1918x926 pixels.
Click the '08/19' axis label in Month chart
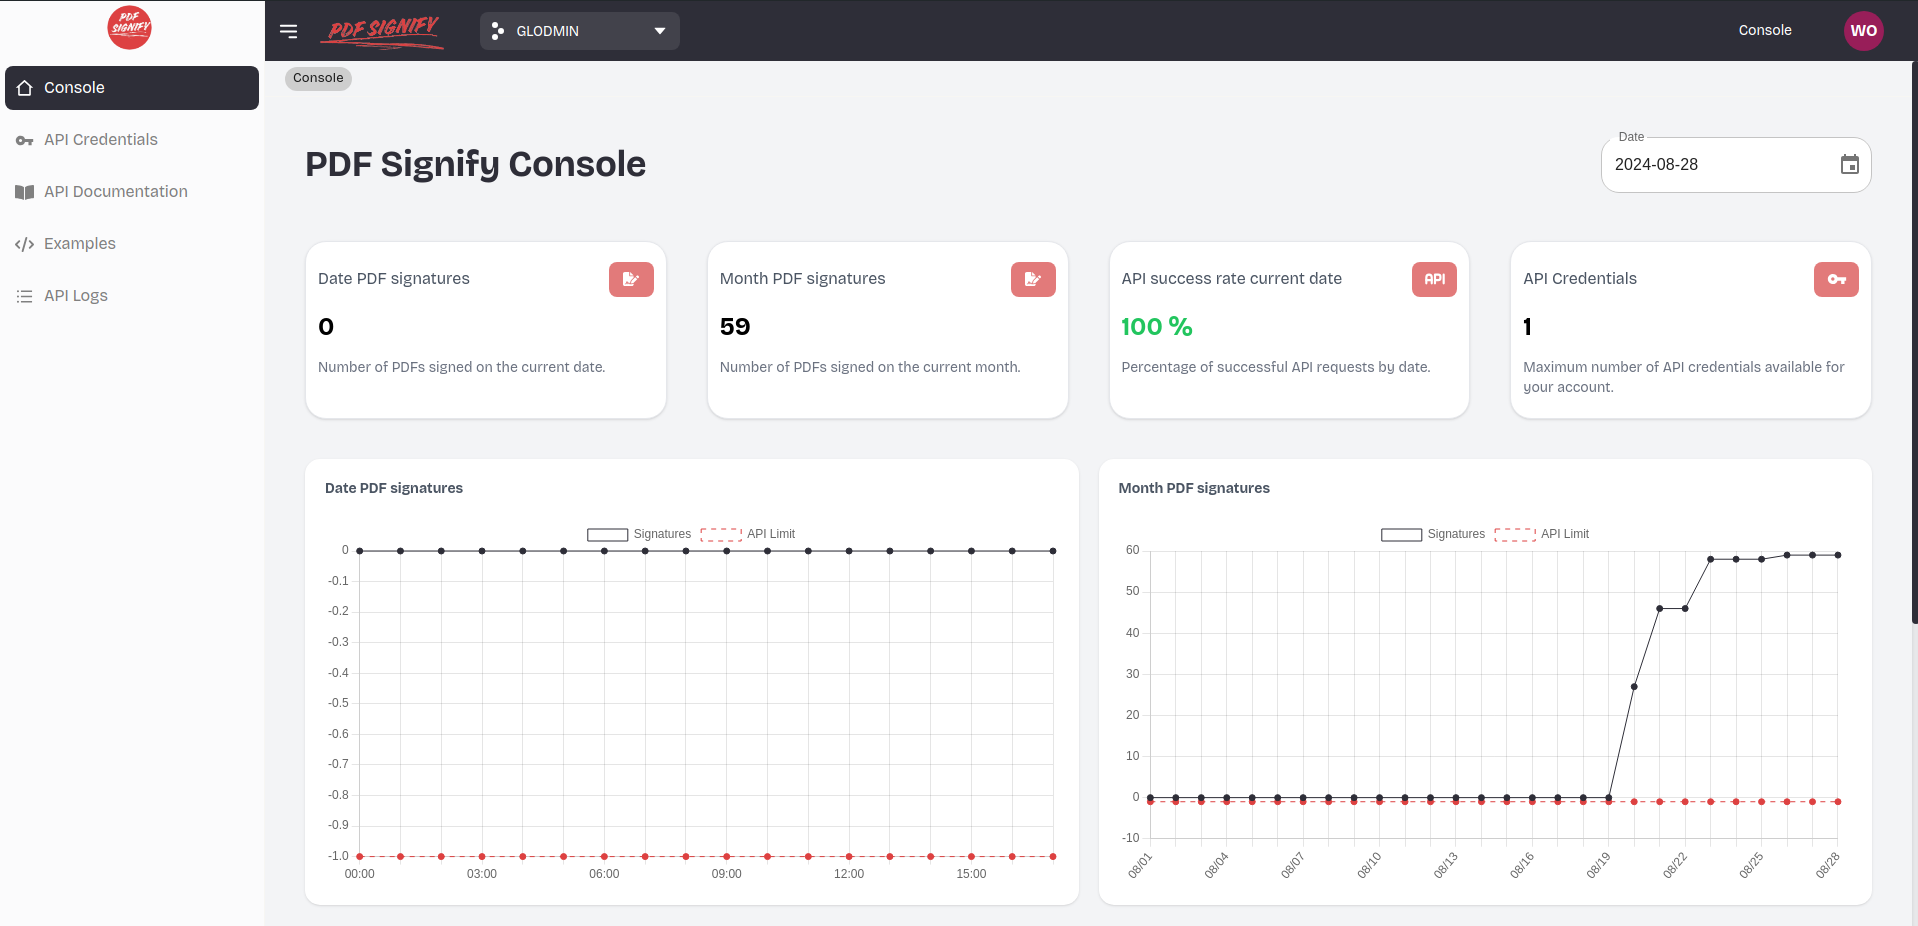click(1598, 865)
